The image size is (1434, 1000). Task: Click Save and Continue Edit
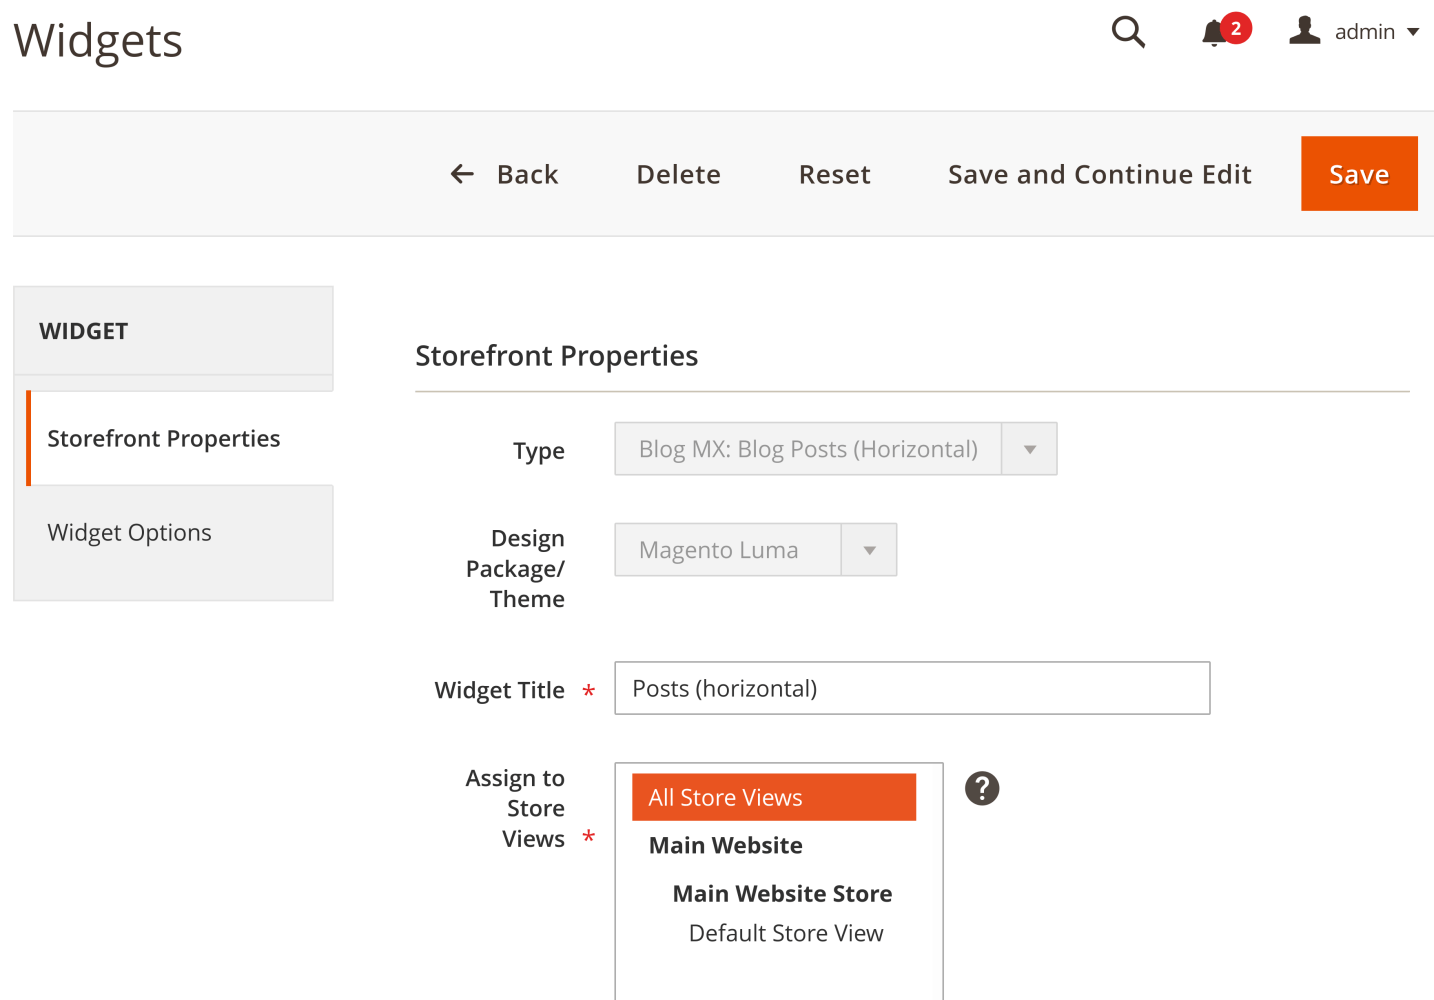coord(1099,174)
